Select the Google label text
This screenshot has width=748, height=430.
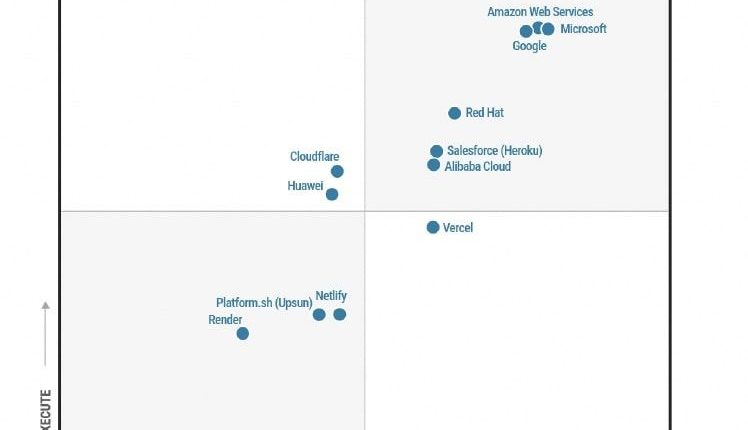[x=529, y=46]
